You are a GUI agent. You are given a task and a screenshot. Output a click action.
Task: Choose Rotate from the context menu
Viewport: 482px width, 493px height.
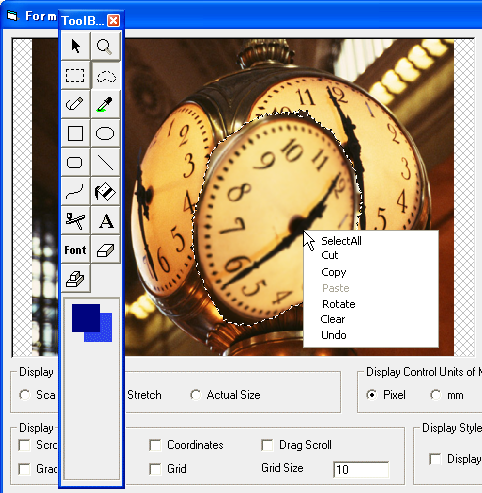click(x=338, y=304)
